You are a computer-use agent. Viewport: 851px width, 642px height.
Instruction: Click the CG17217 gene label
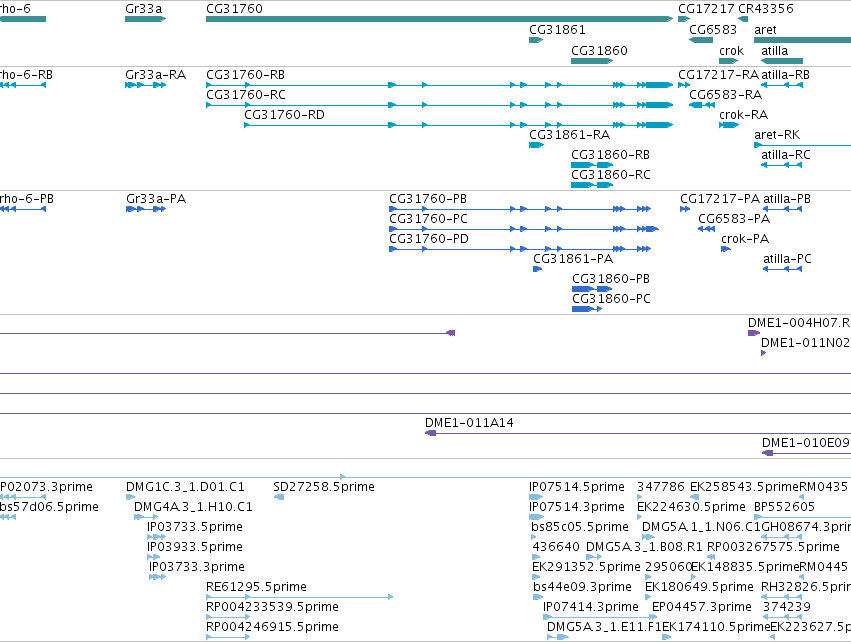point(707,9)
